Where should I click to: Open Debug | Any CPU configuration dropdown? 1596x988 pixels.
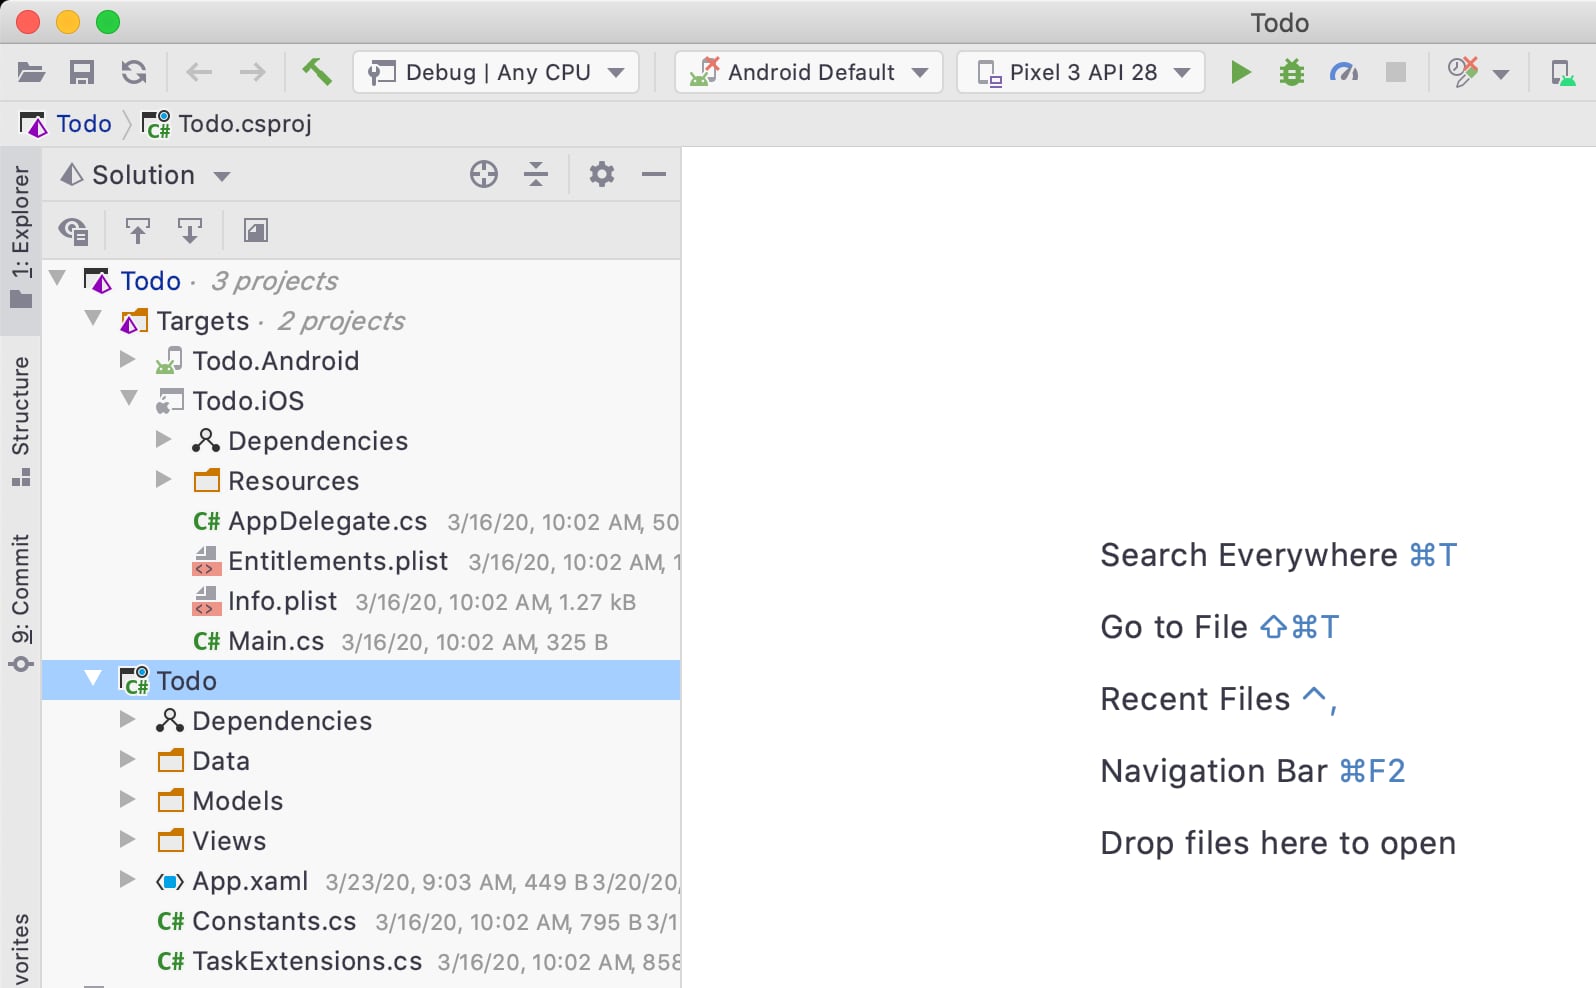(496, 72)
